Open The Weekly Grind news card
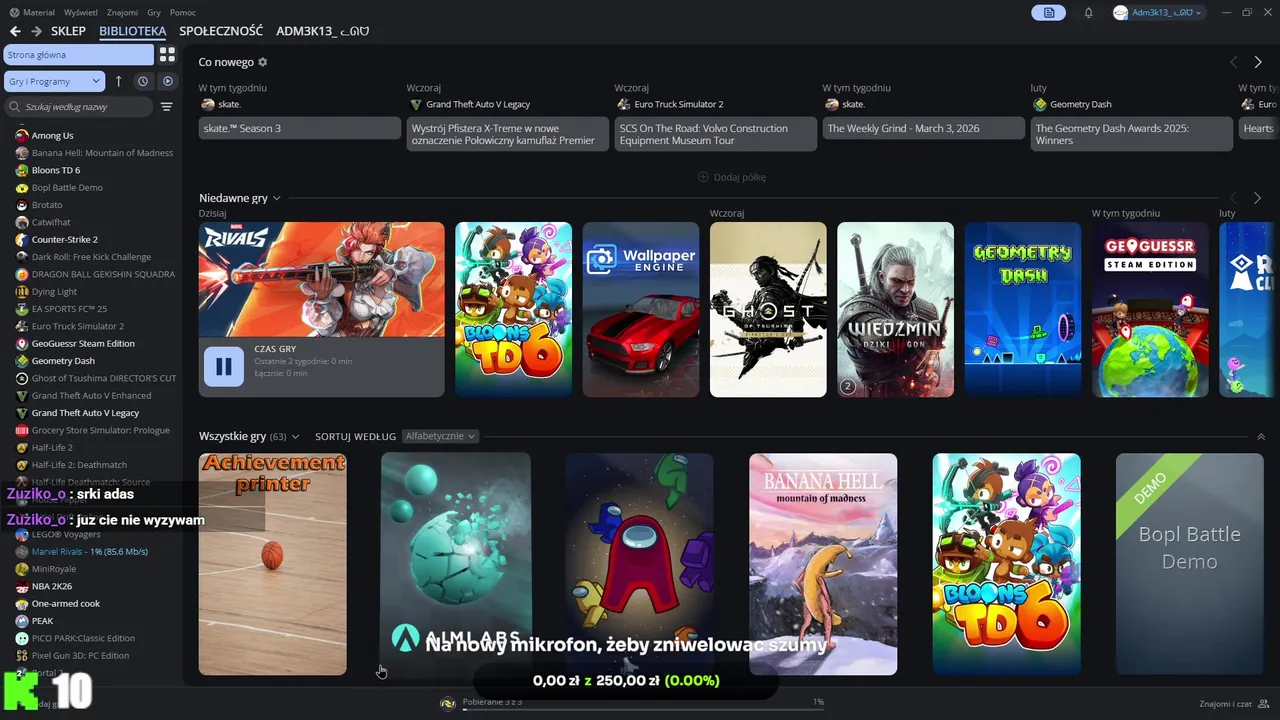The height and width of the screenshot is (720, 1280). pyautogui.click(x=924, y=128)
